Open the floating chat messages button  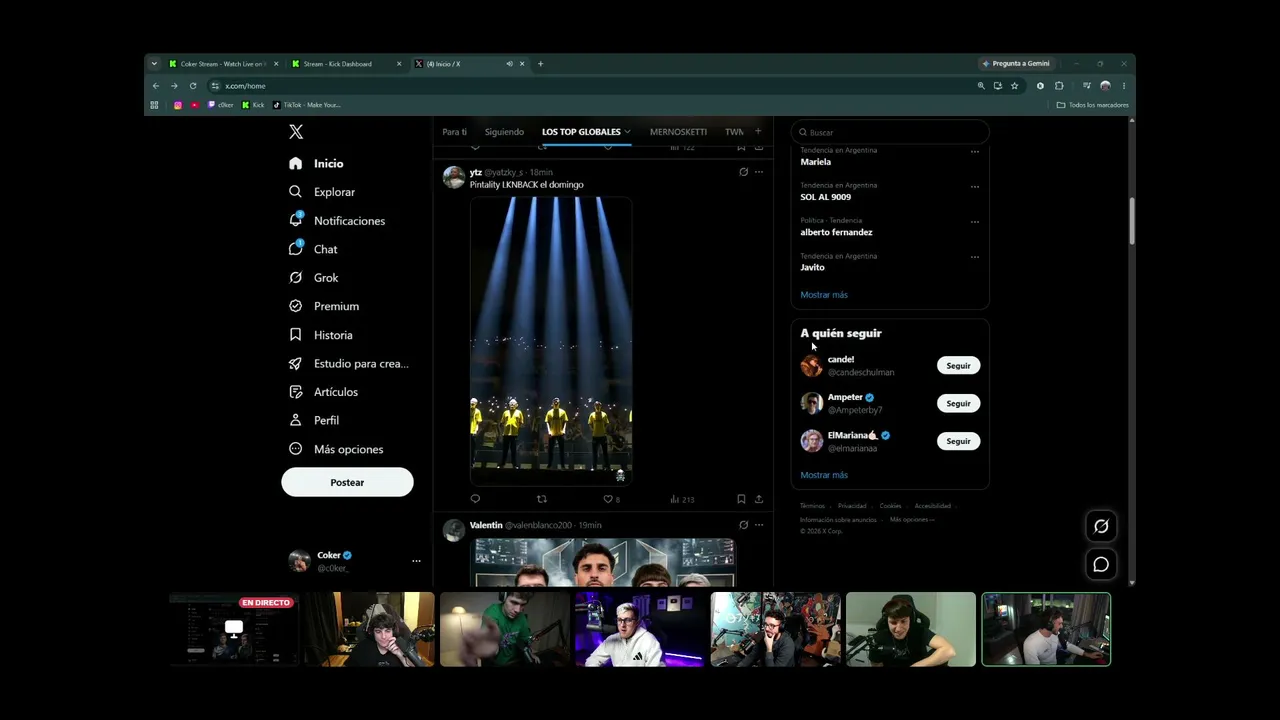click(x=1101, y=565)
